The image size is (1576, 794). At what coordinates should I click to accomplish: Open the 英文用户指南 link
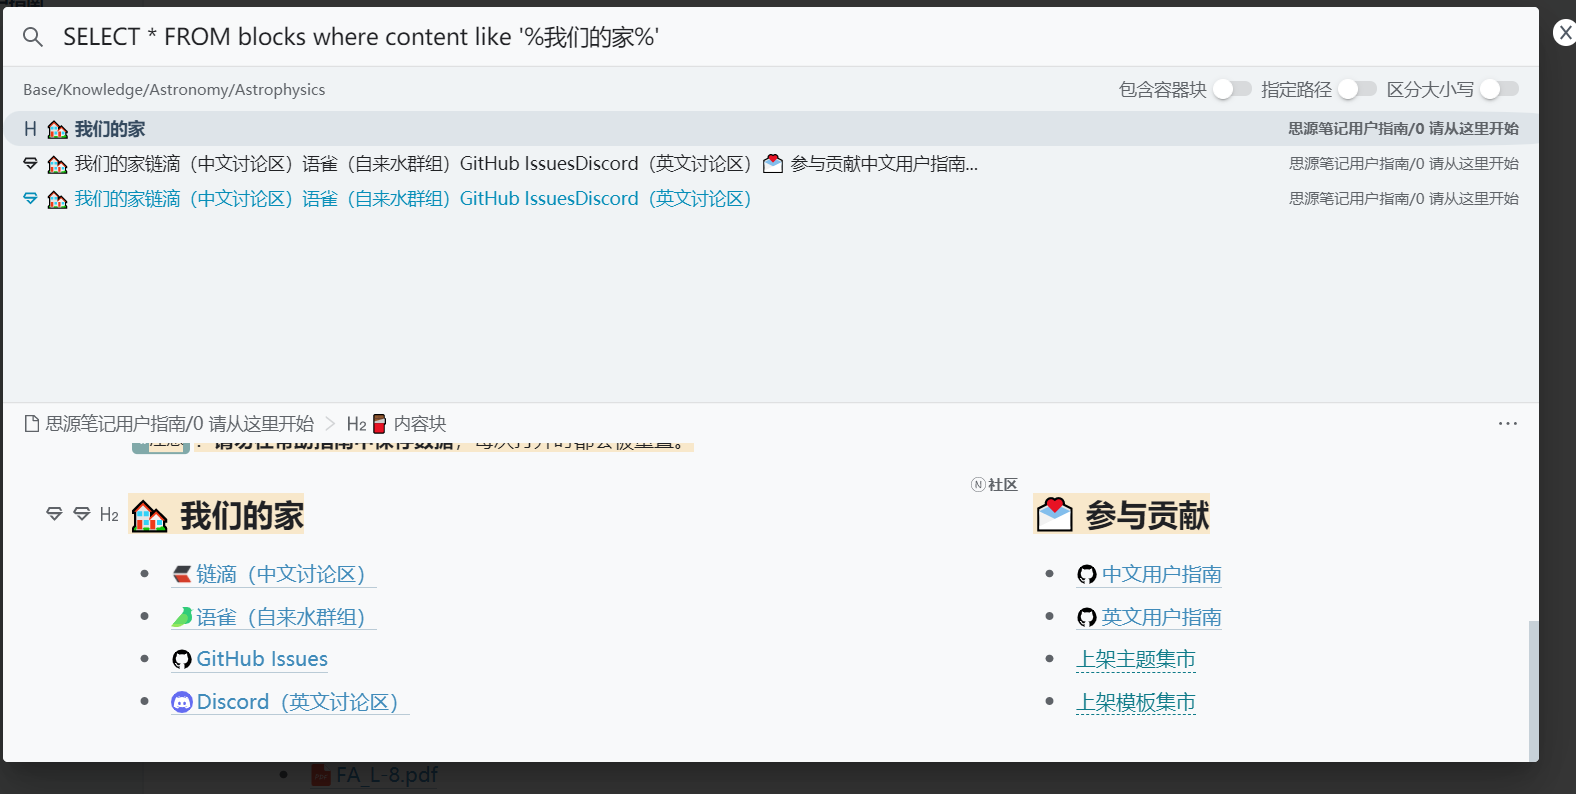point(1162,617)
